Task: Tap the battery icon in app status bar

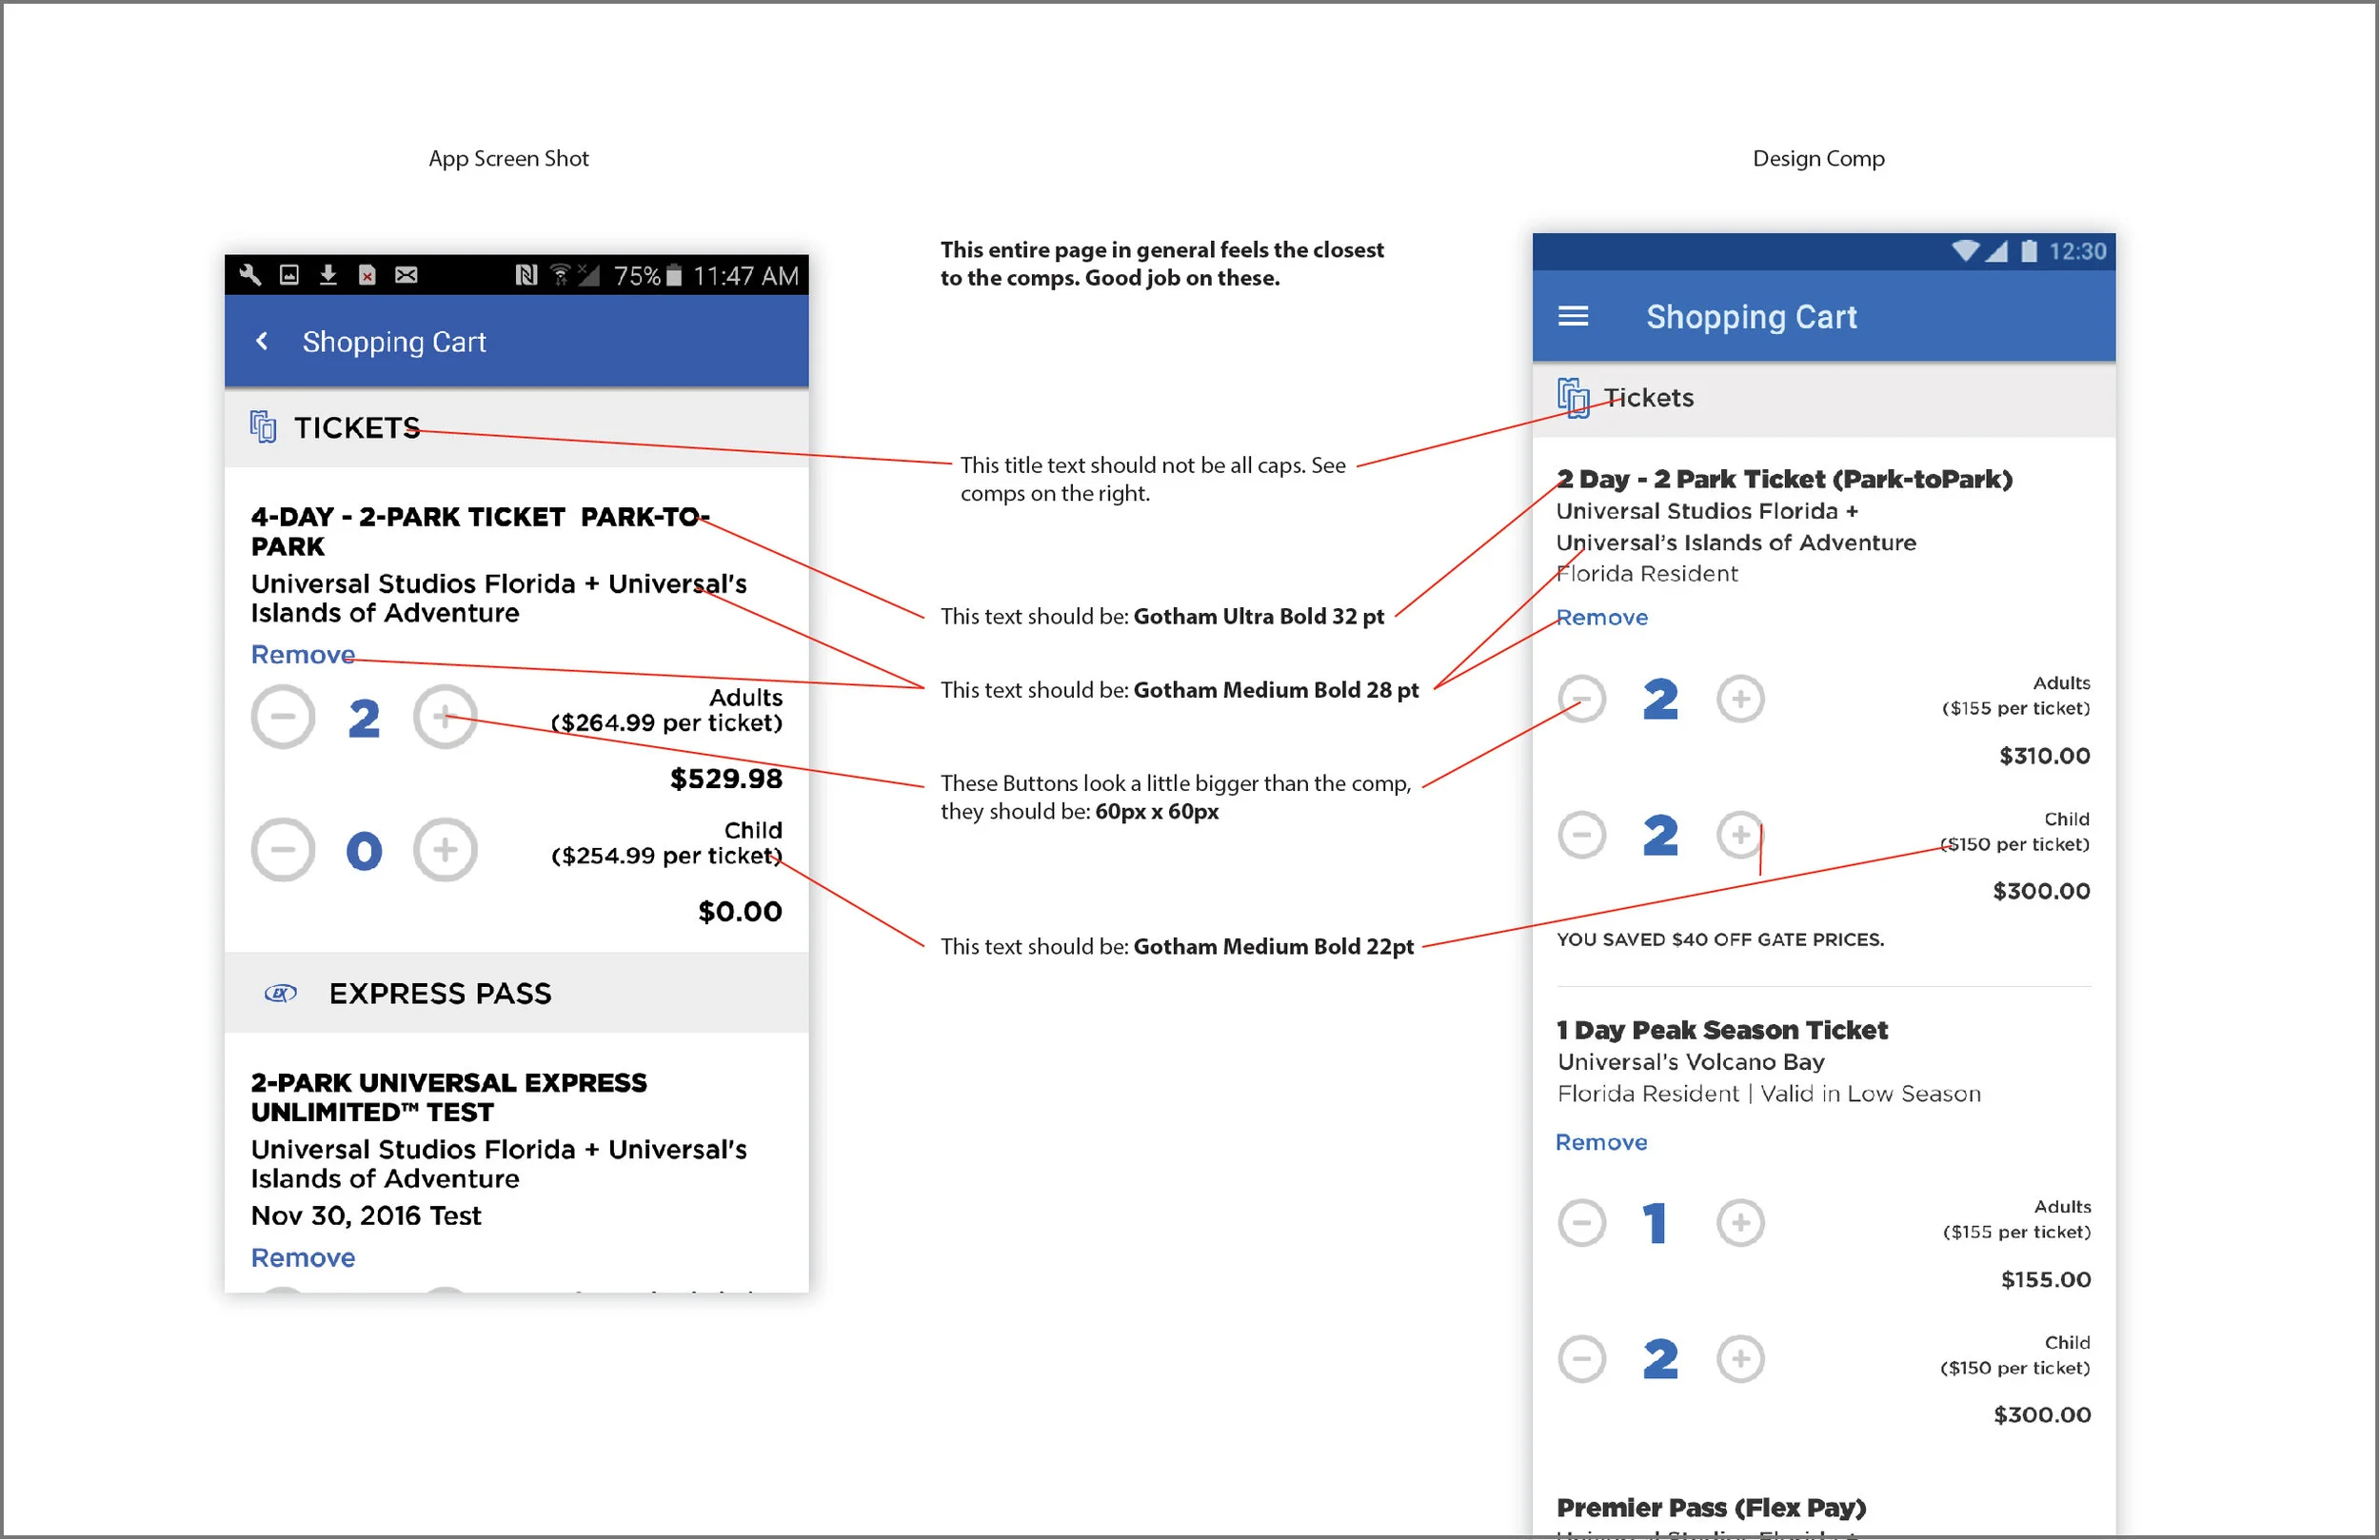Action: (675, 275)
